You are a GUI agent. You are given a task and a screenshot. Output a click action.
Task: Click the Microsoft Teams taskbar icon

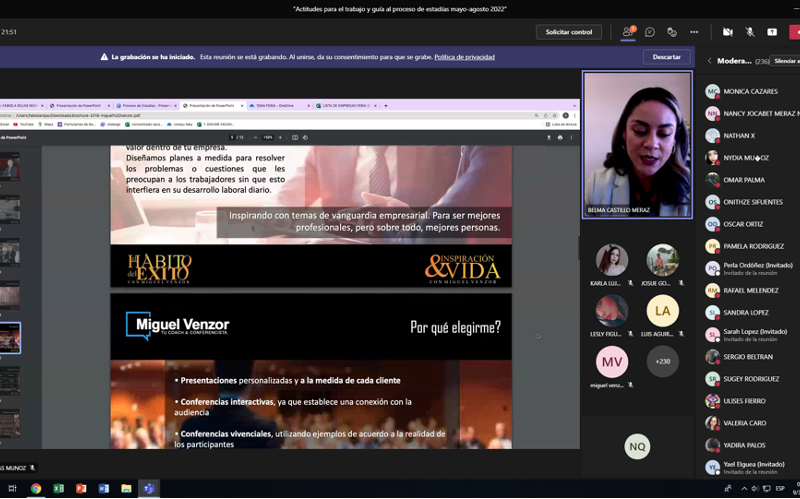click(x=148, y=488)
